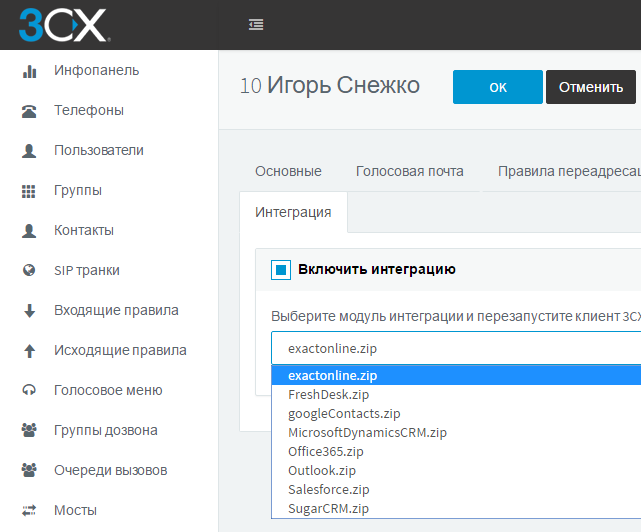Open SIP транки page

pyautogui.click(x=87, y=270)
